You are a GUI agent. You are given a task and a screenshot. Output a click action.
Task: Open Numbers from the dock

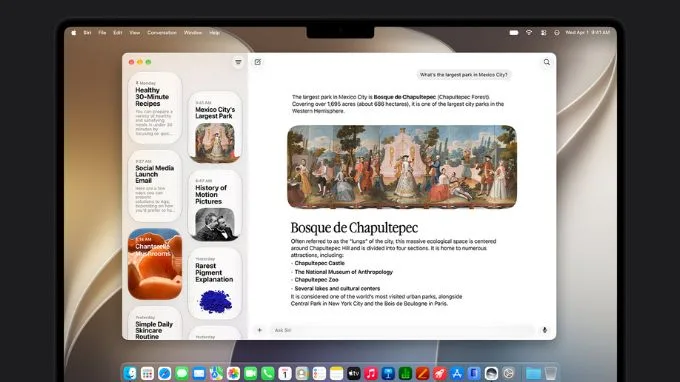[x=405, y=373]
